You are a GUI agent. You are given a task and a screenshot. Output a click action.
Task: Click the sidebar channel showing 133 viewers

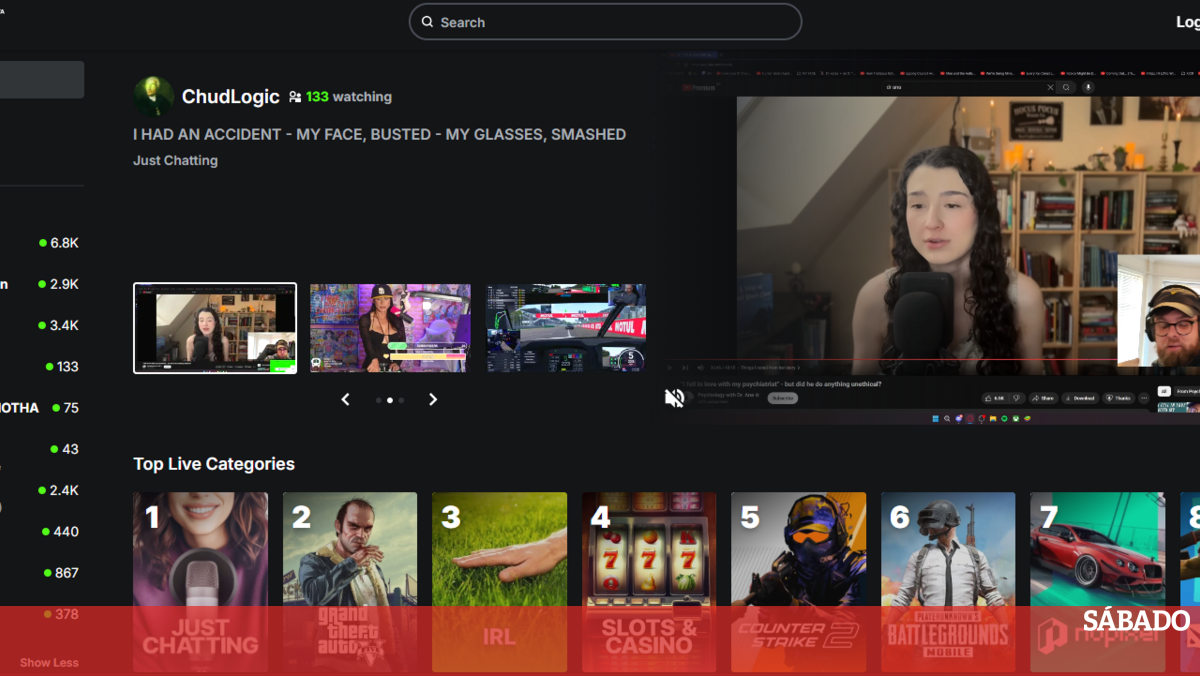42,367
